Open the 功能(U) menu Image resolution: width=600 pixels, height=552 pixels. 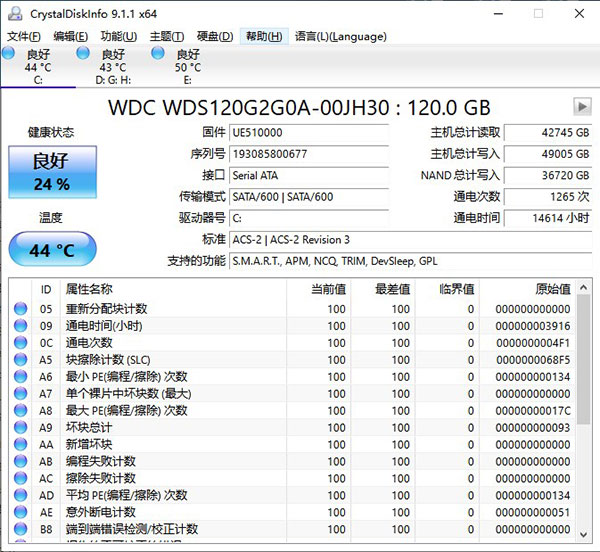pos(120,36)
